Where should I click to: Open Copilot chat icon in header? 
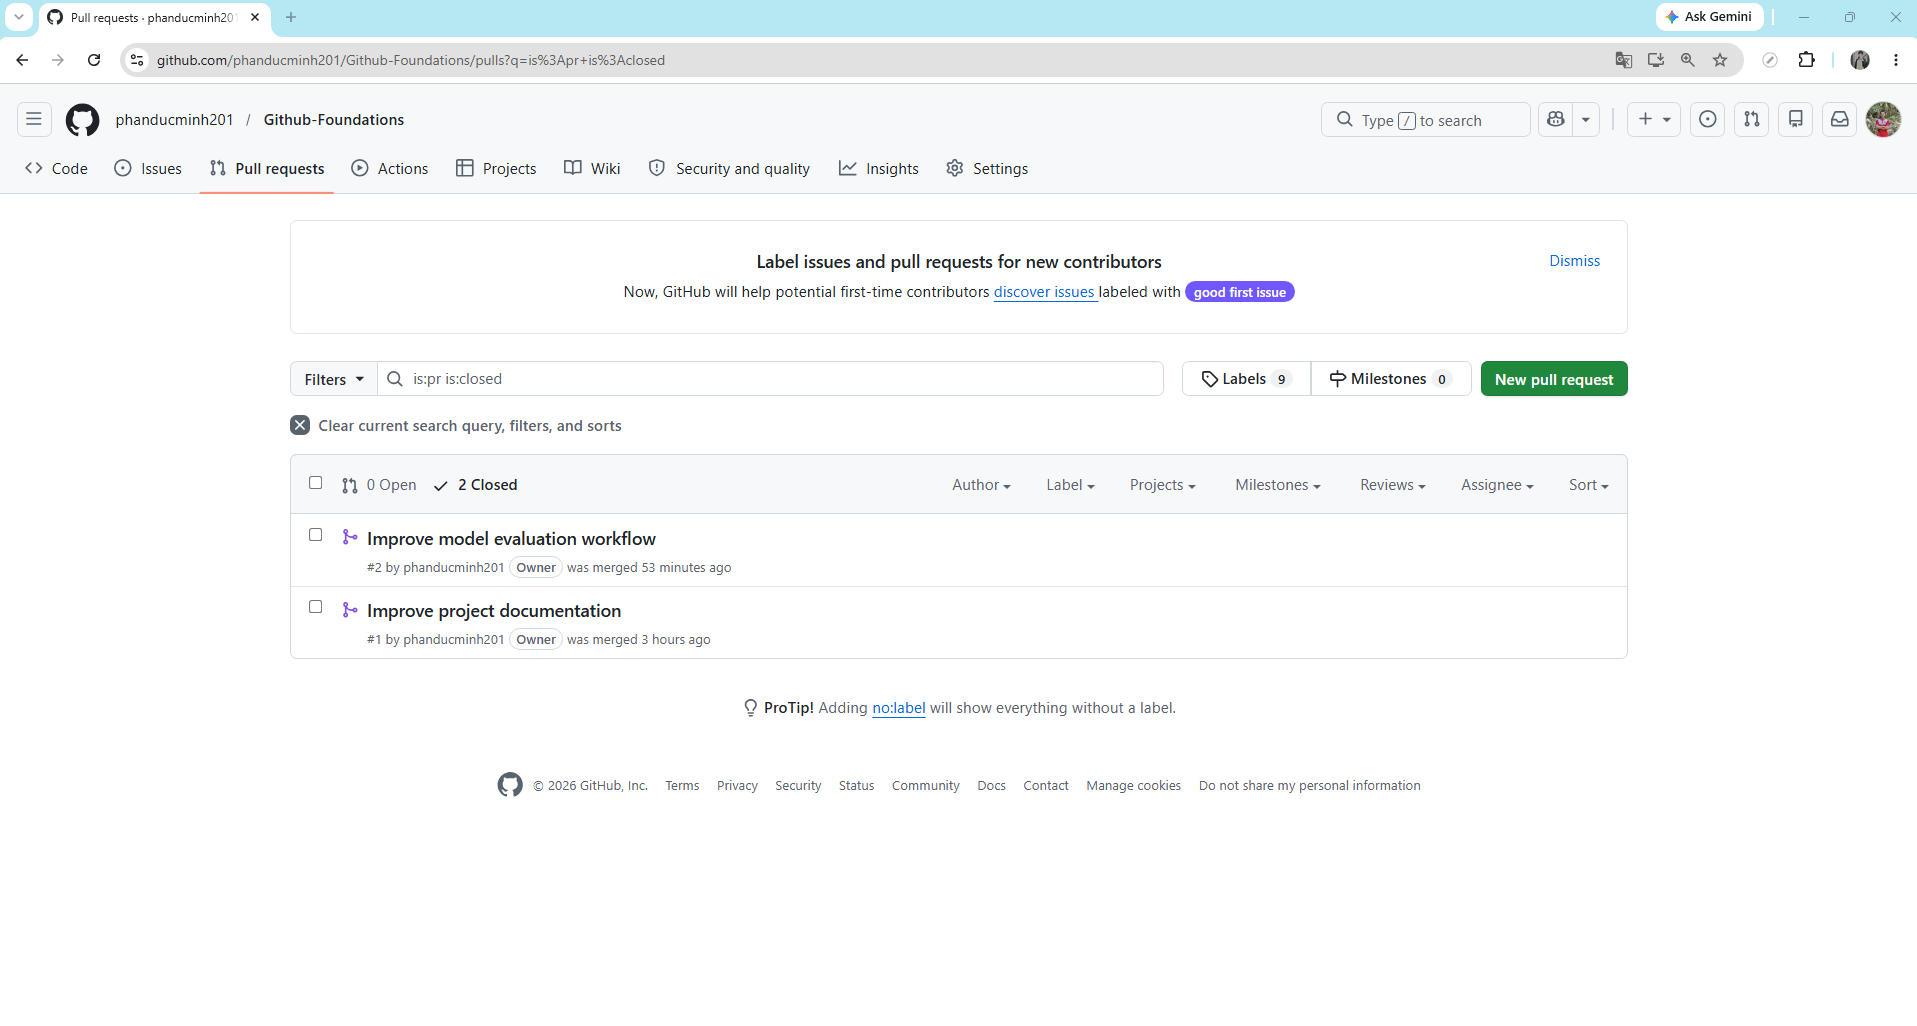coord(1555,120)
